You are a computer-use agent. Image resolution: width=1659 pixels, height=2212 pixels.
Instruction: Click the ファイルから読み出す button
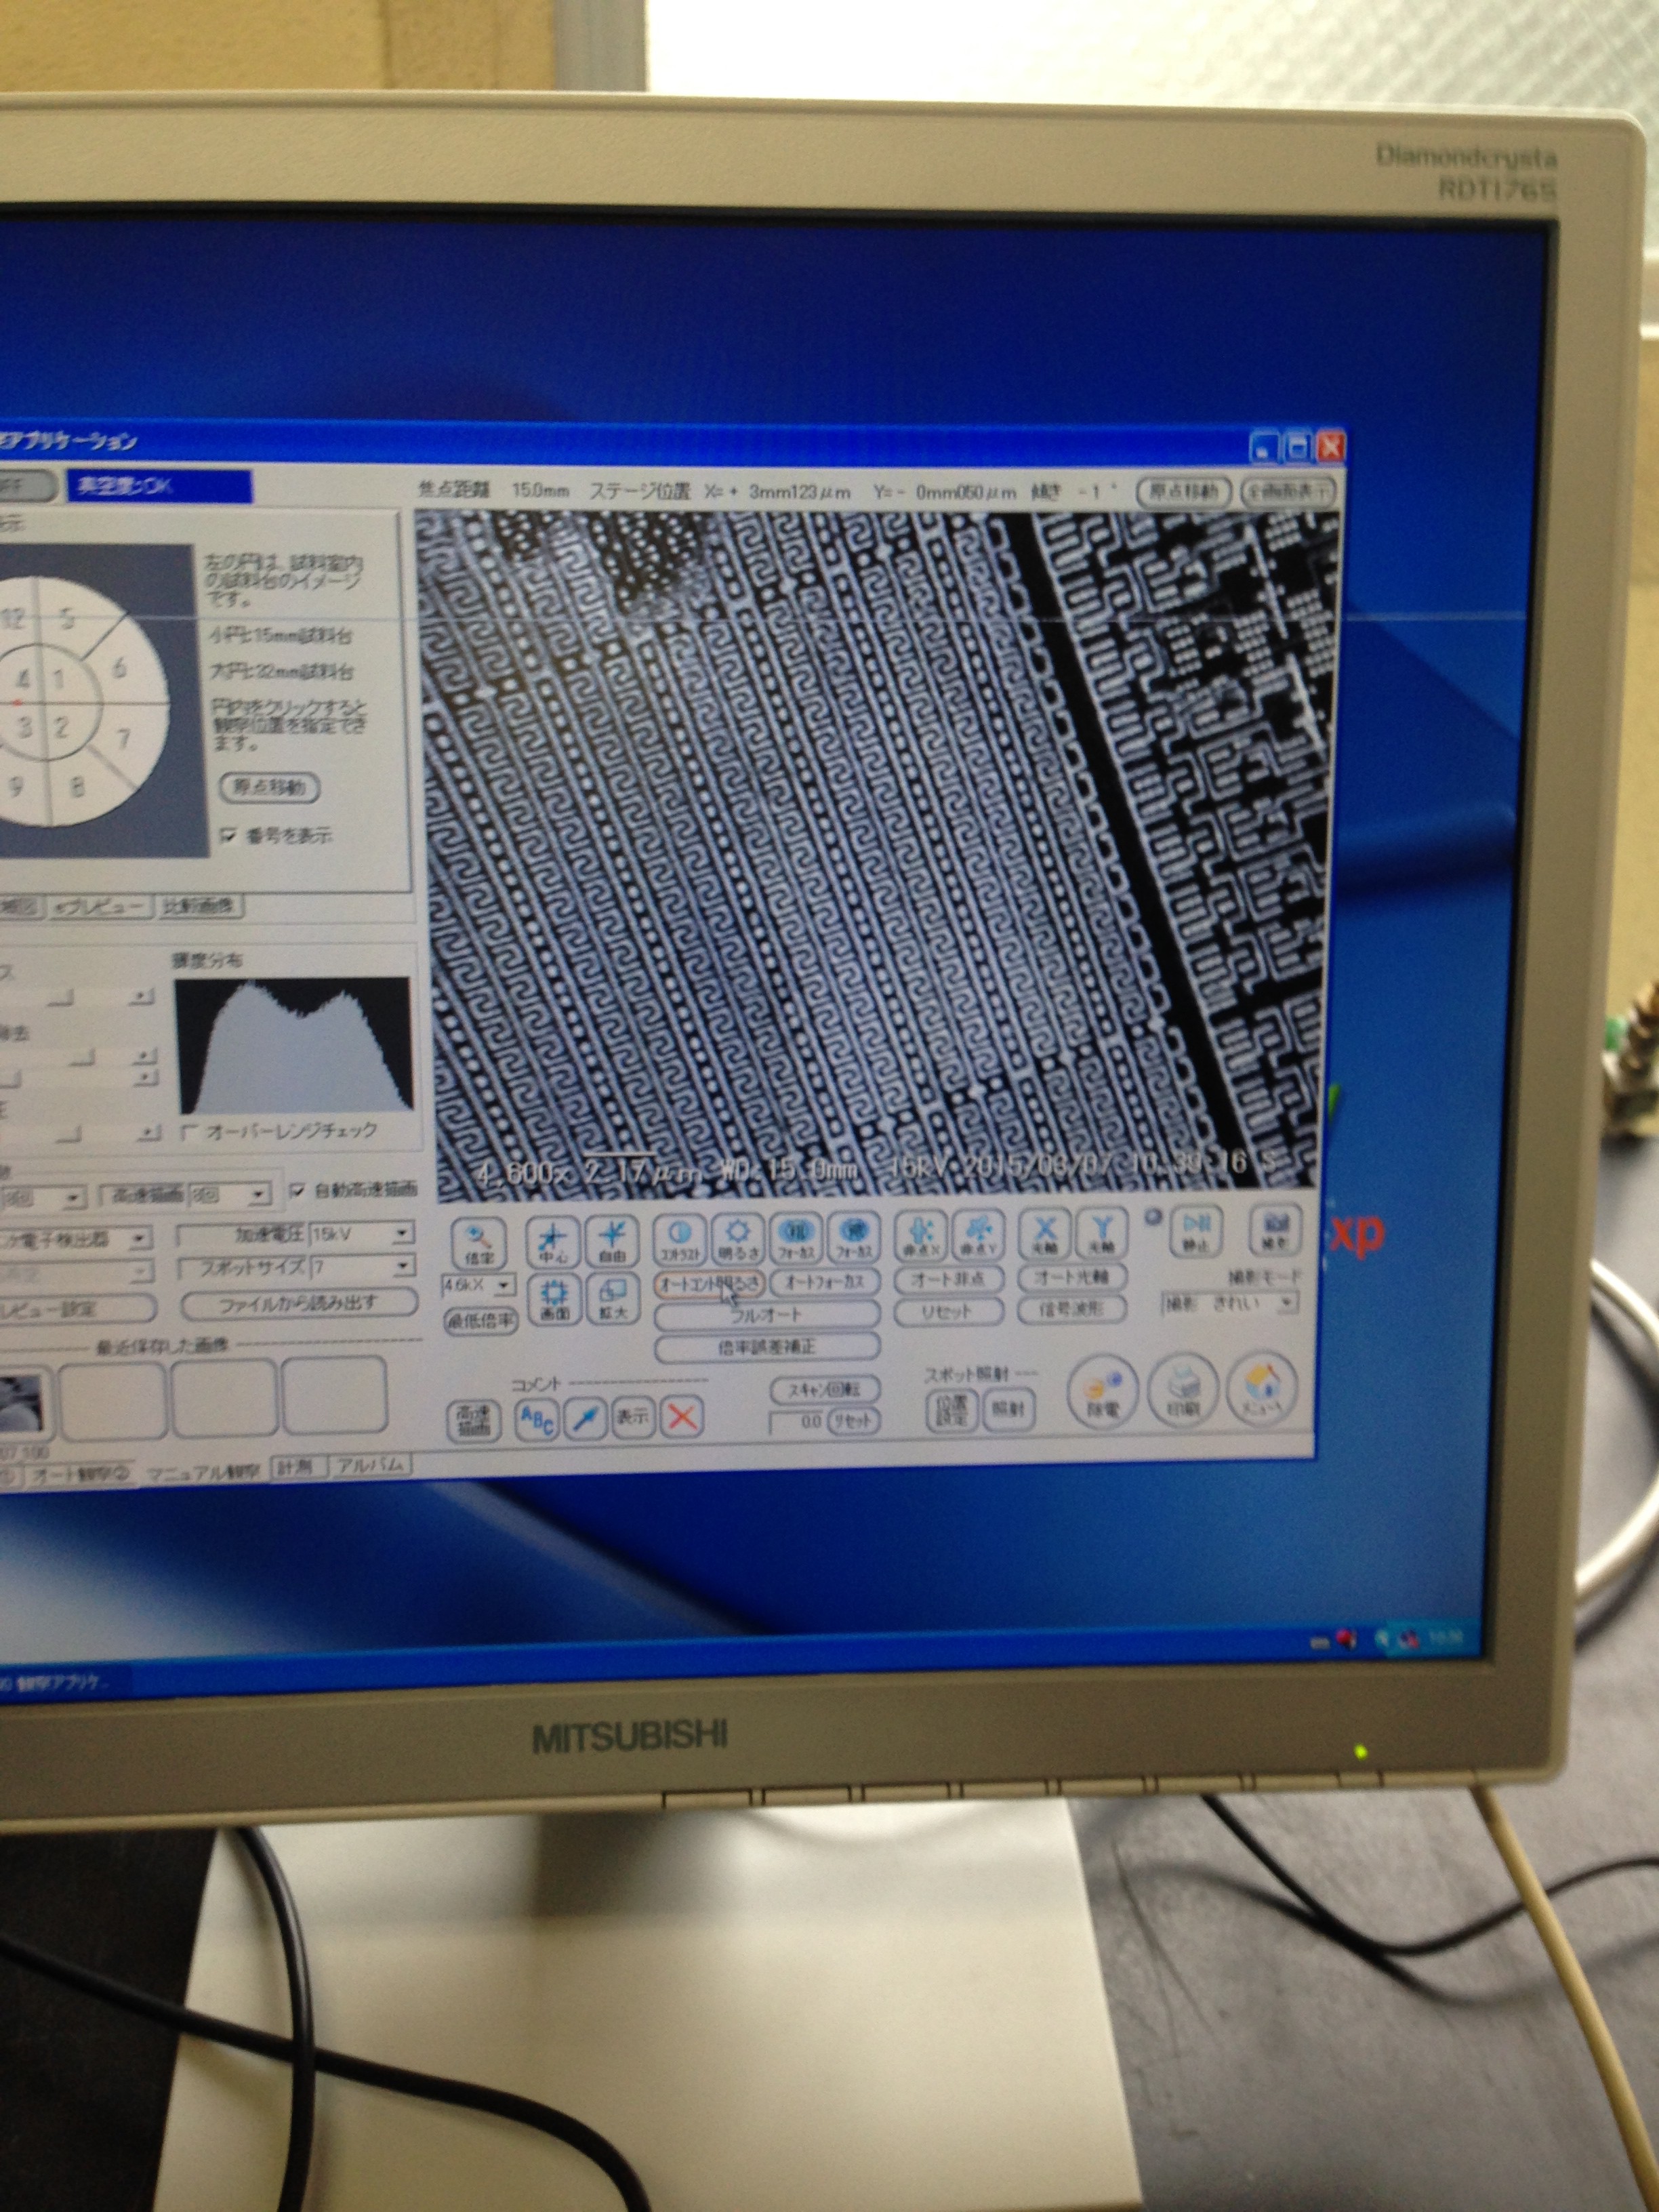pos(299,1303)
